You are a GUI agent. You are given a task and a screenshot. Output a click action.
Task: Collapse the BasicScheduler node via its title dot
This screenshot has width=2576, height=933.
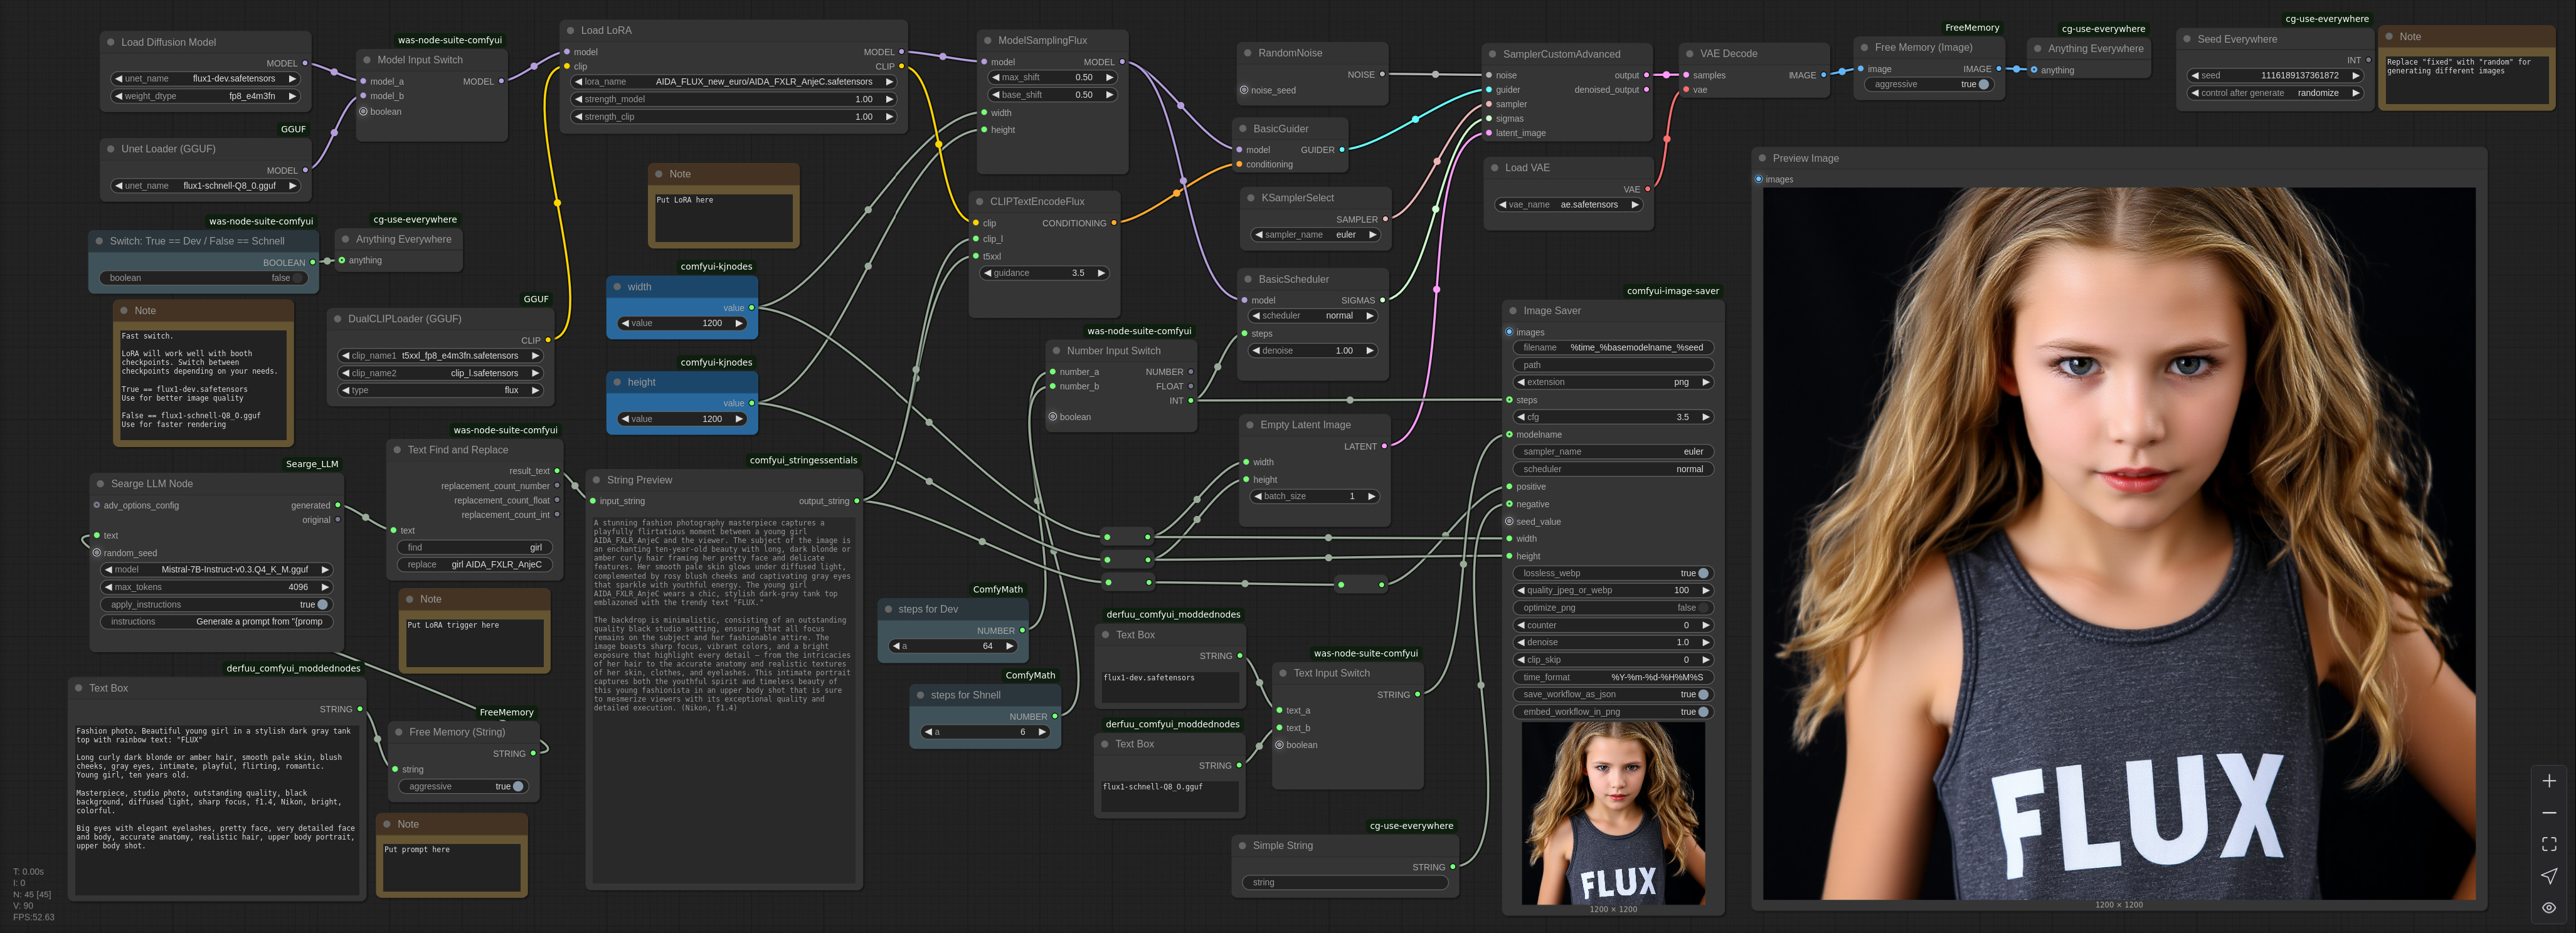tap(1247, 280)
